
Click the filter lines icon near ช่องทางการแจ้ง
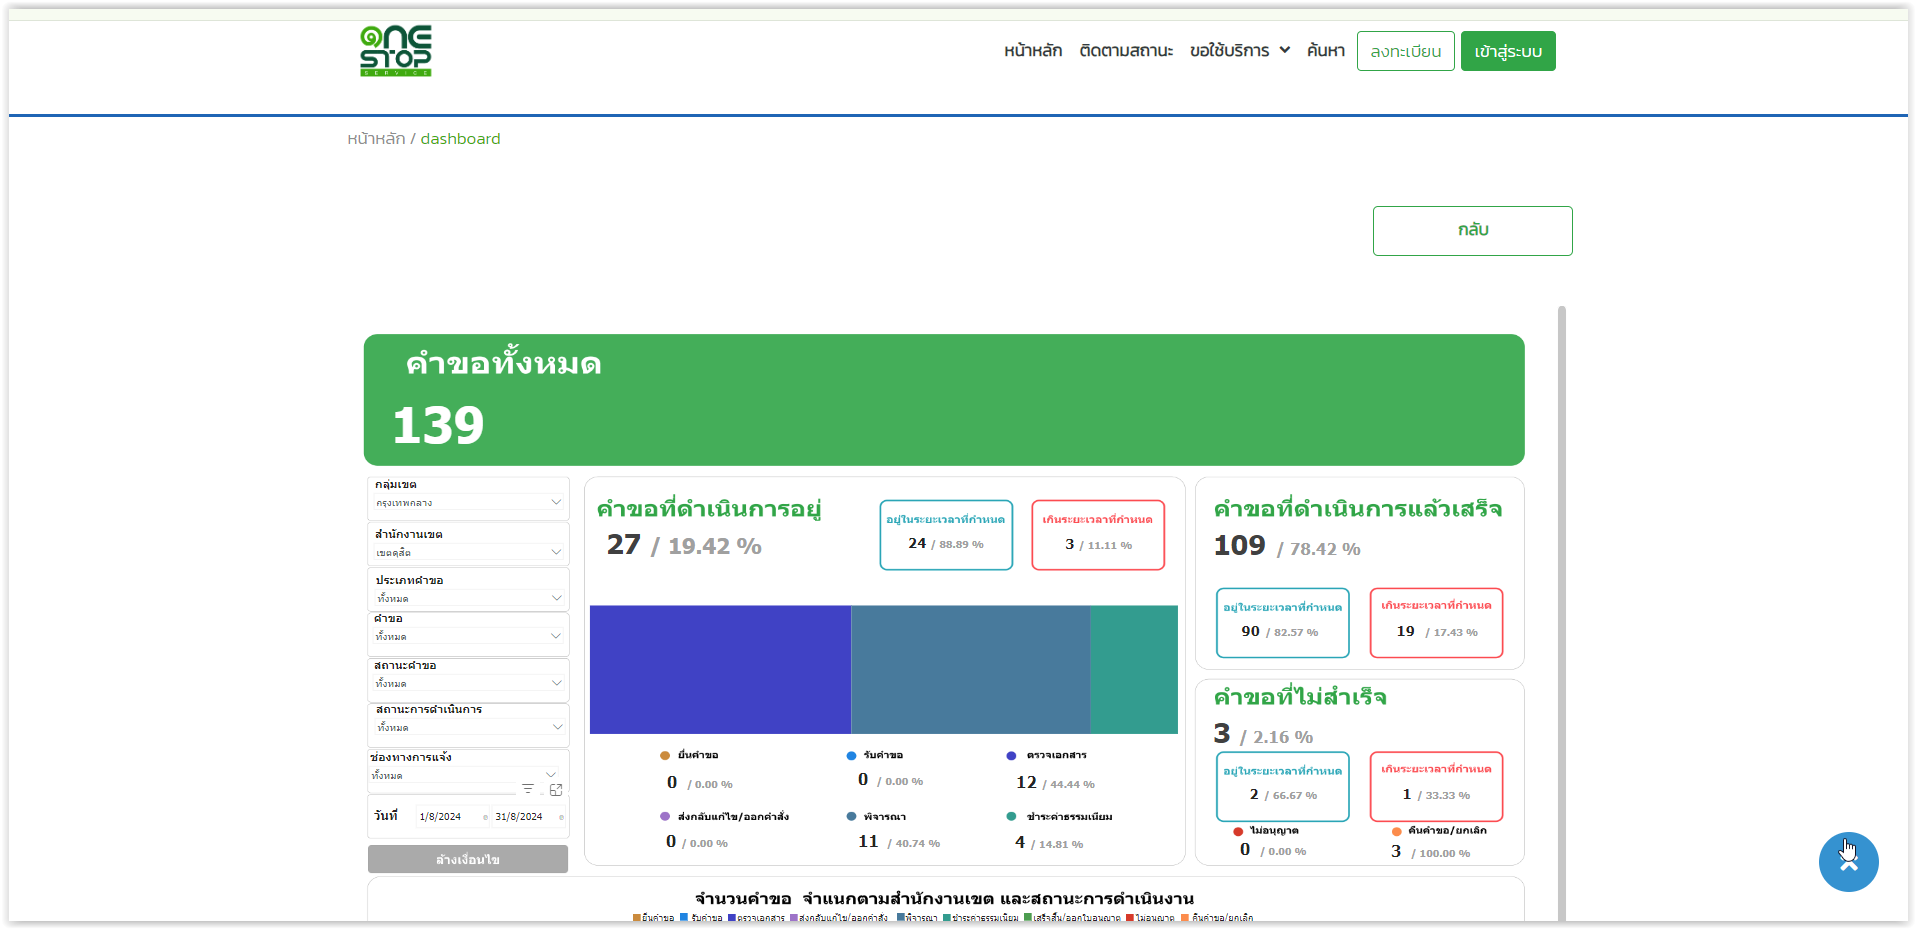528,789
